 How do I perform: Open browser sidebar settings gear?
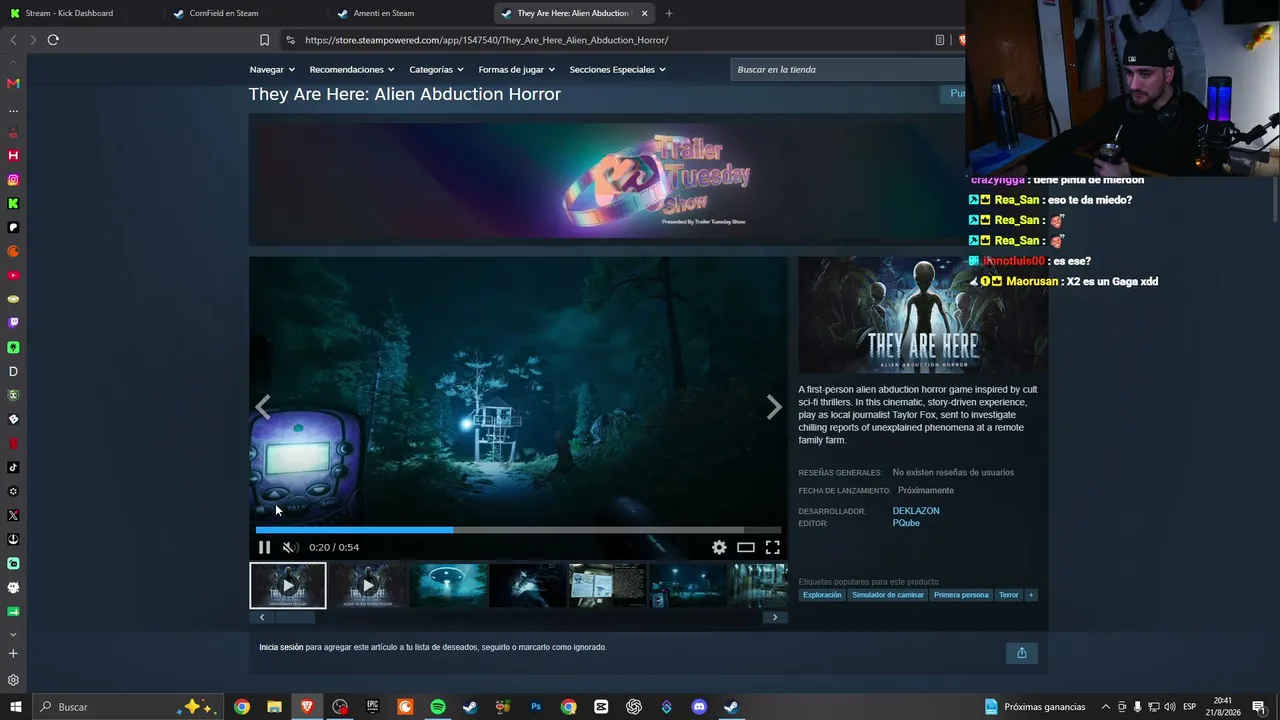[x=13, y=680]
